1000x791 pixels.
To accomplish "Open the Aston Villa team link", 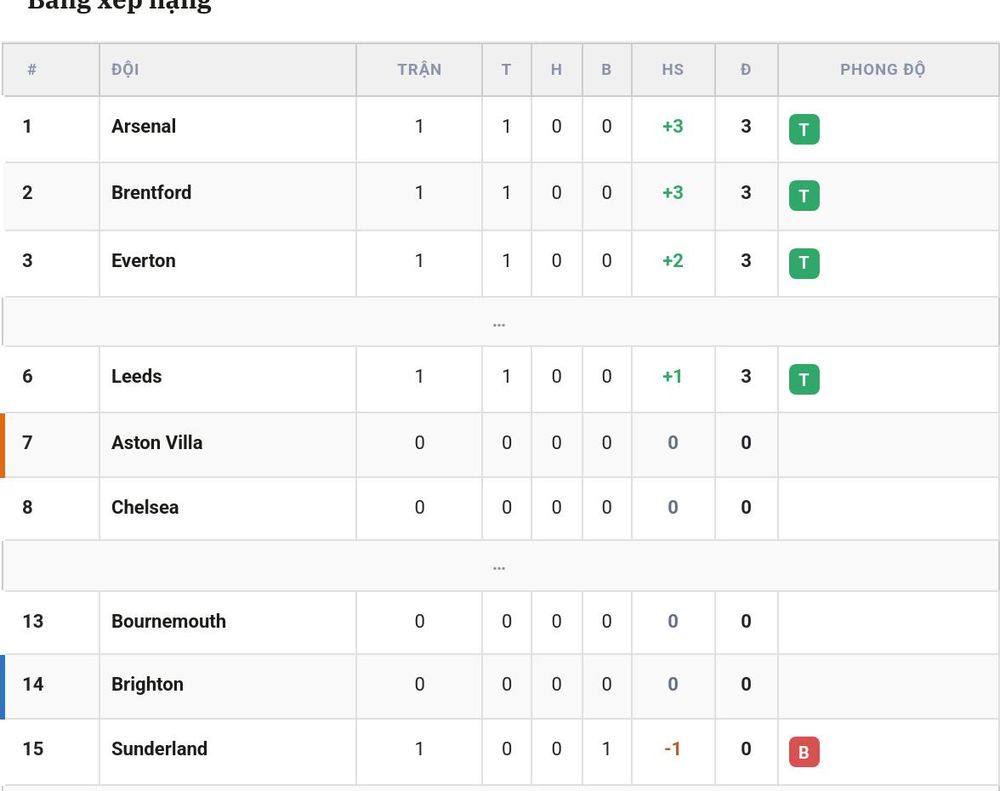I will [x=157, y=443].
